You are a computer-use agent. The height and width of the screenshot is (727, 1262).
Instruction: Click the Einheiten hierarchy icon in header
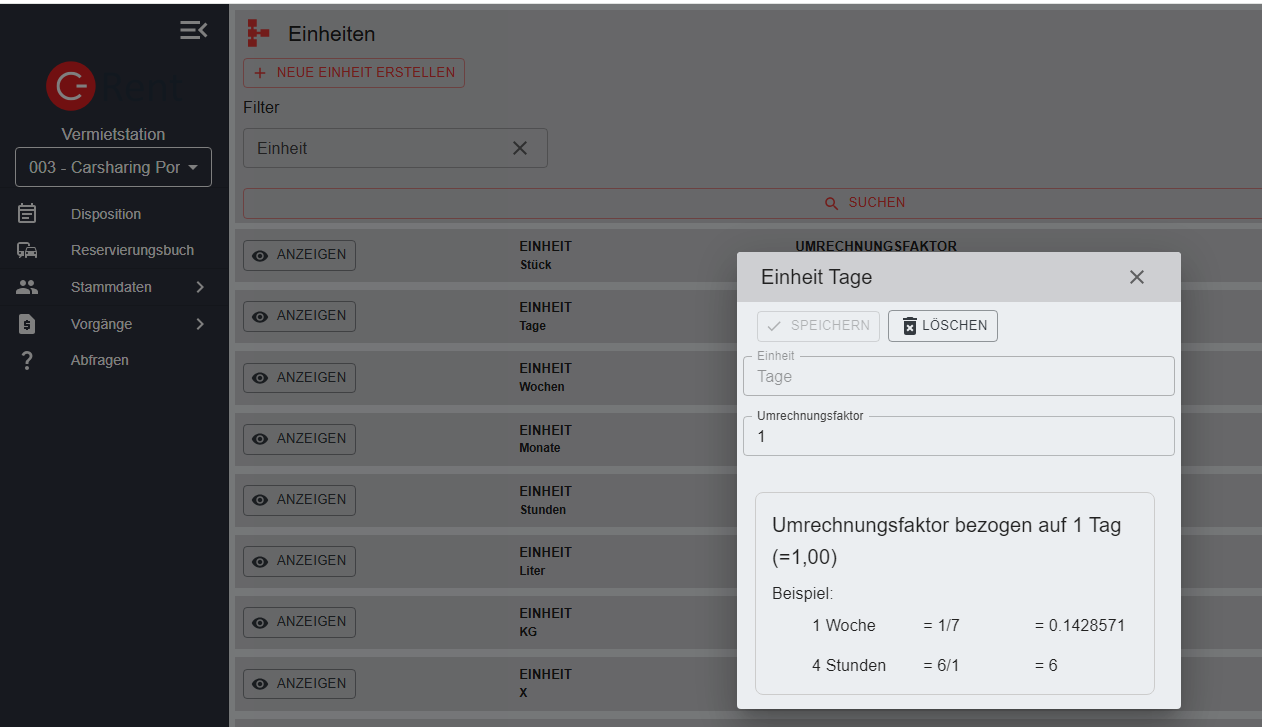pos(259,34)
